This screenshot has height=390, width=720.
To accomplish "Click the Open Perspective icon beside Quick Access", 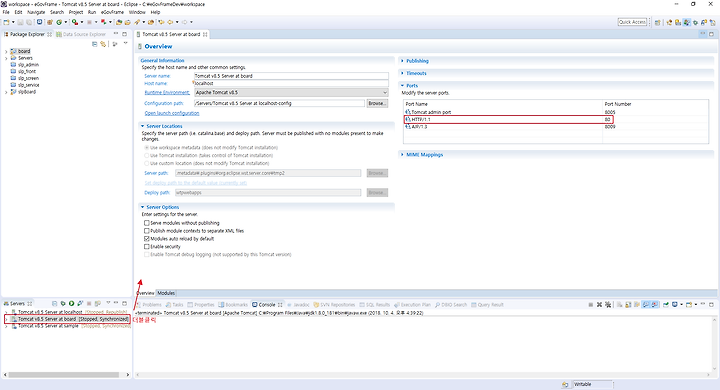I will (658, 22).
